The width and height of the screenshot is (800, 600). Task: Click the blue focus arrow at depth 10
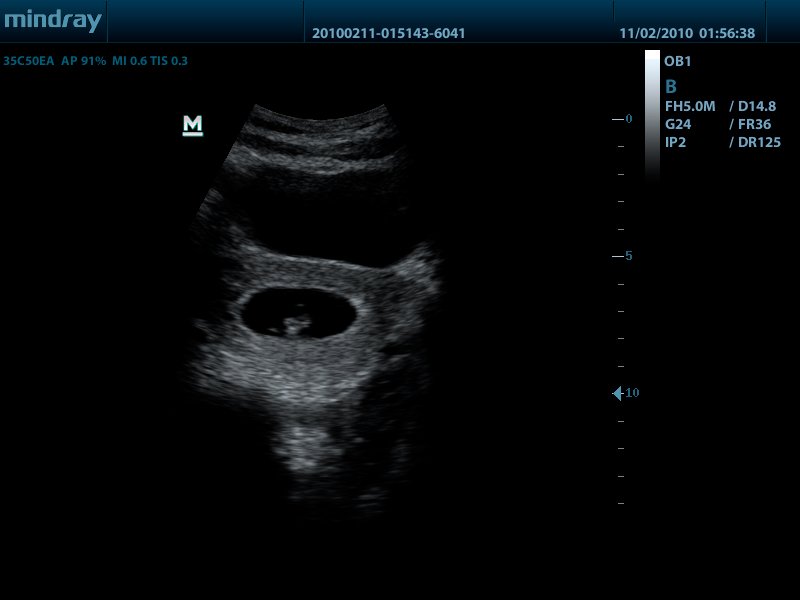(617, 393)
